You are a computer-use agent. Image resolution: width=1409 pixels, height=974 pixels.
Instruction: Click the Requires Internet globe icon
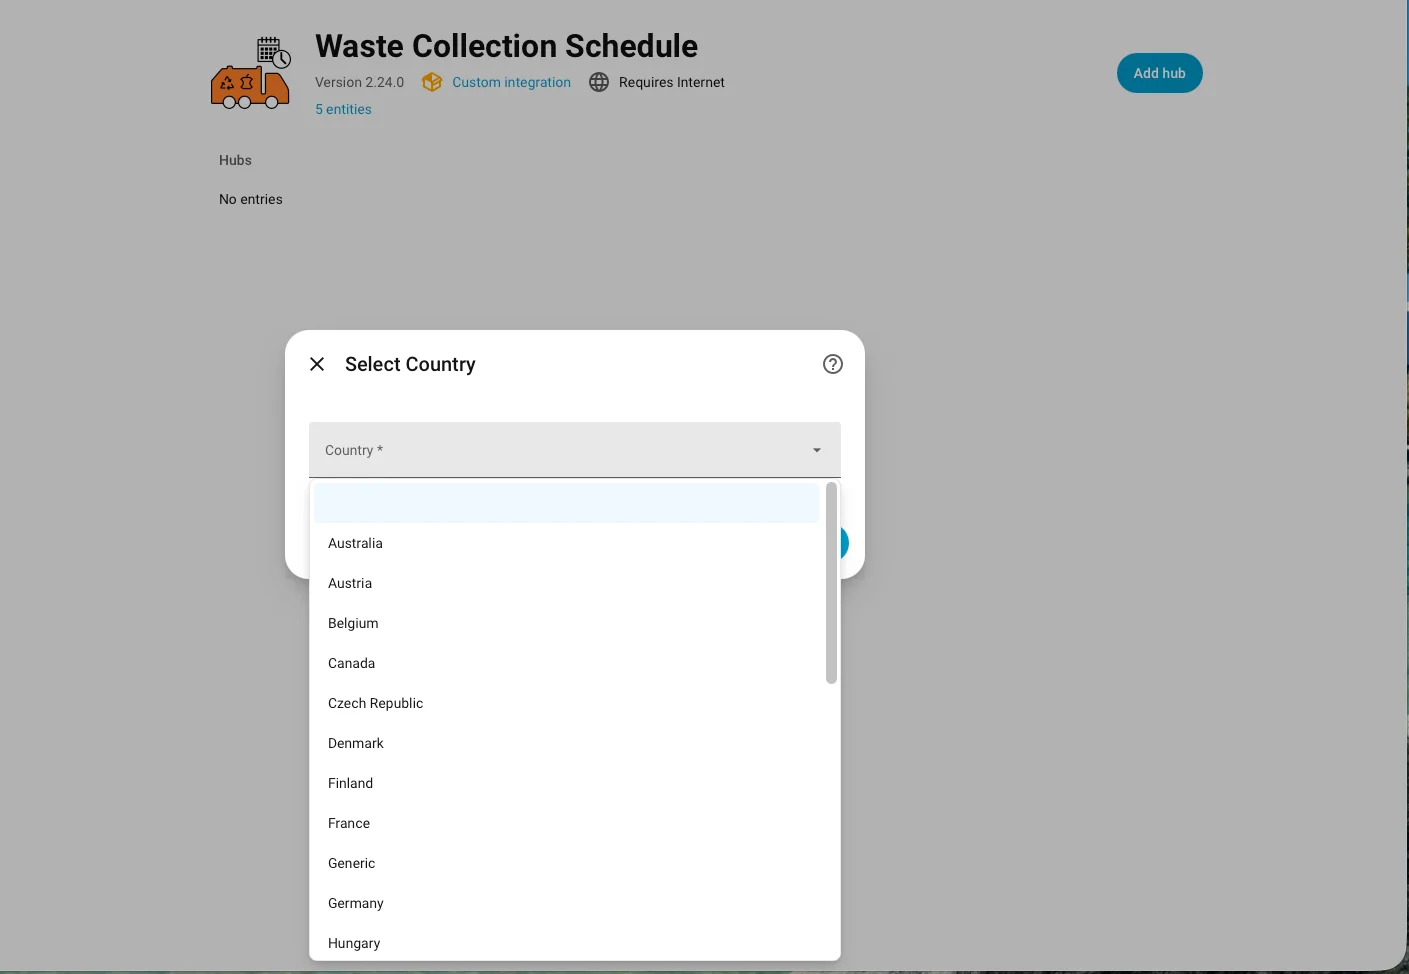tap(599, 82)
